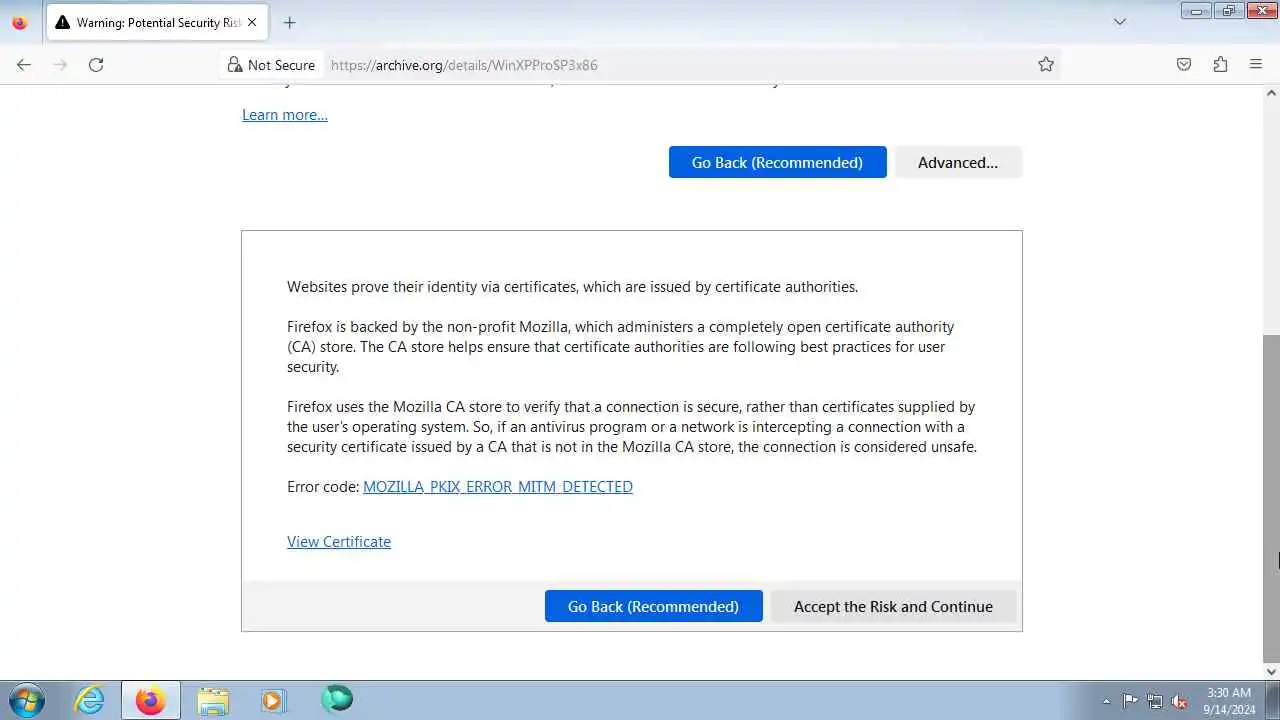
Task: Open the teal round taskbar application icon
Action: [x=337, y=698]
